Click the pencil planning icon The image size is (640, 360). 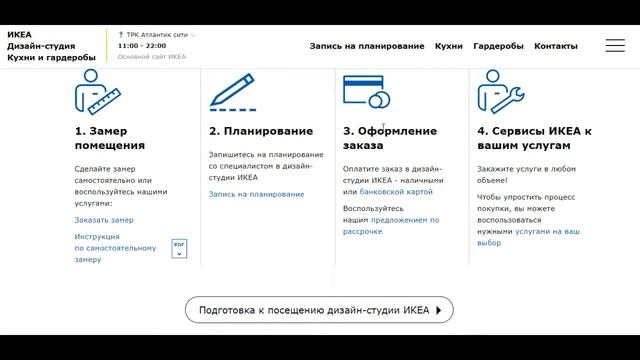click(233, 92)
